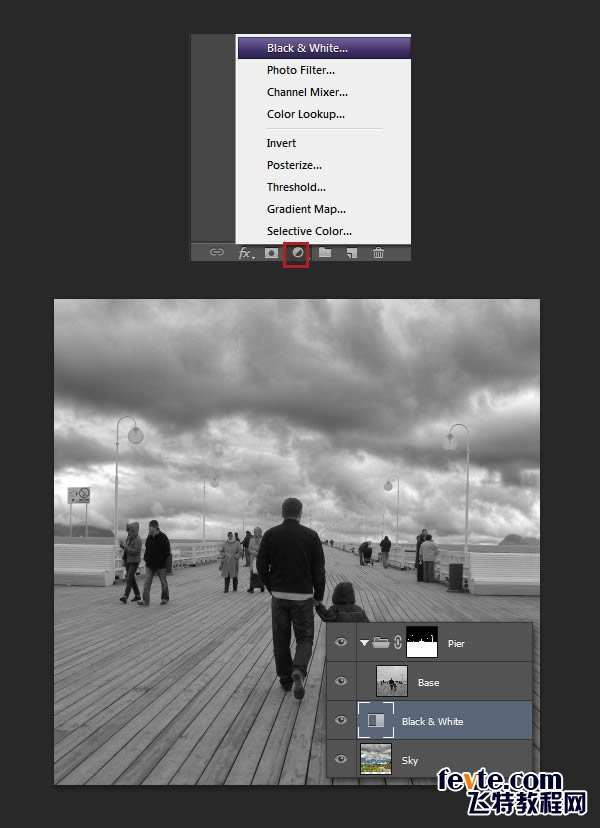The width and height of the screenshot is (600, 828).
Task: Click Black & White adjustment layer icon
Action: tap(376, 720)
